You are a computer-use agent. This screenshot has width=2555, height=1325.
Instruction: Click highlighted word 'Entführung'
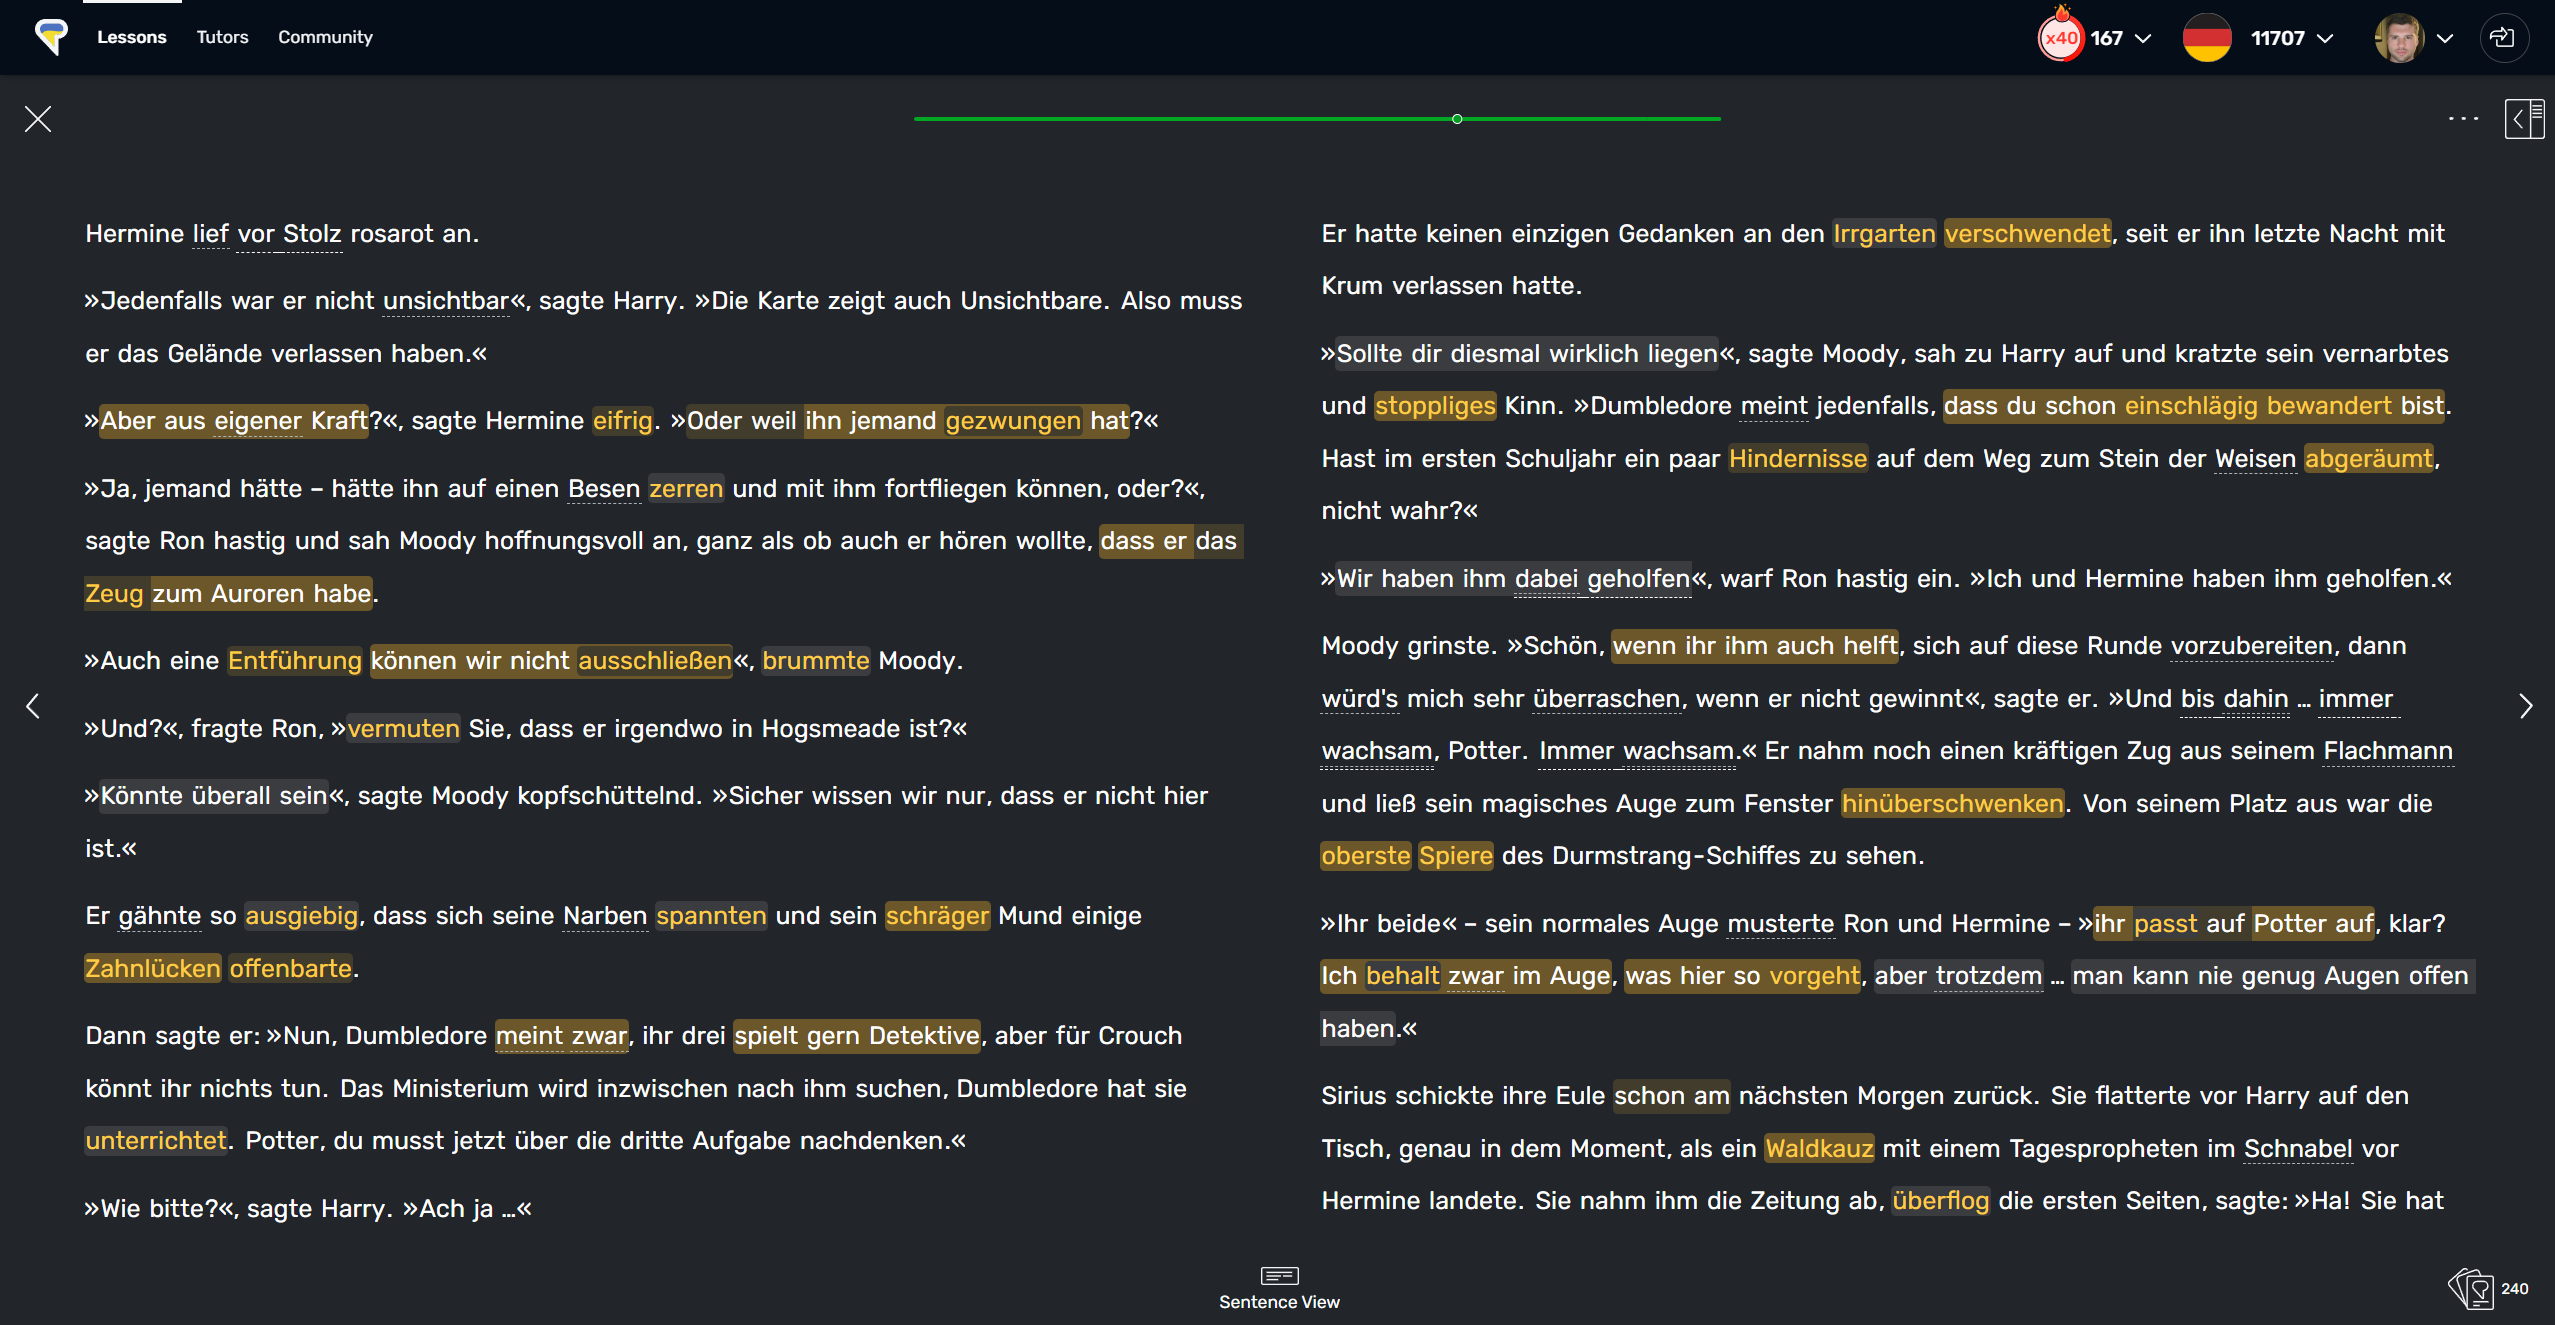point(295,660)
